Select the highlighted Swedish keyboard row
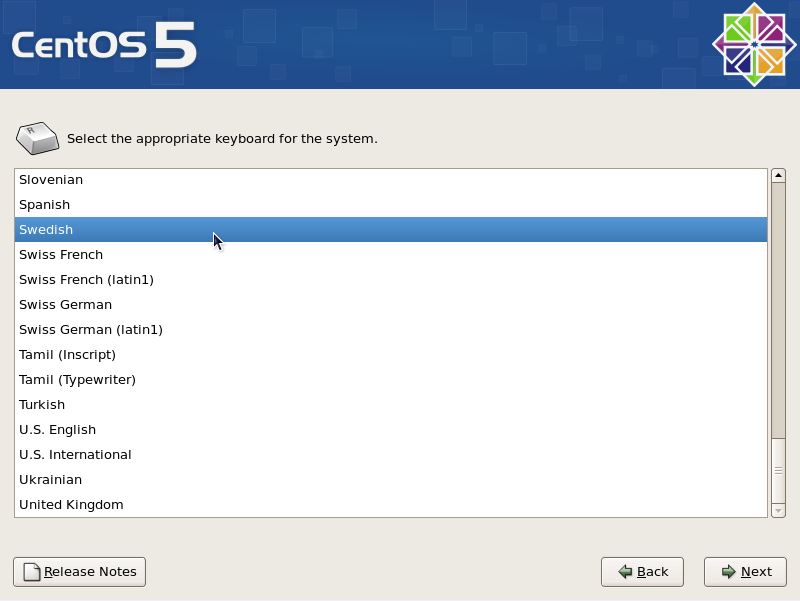Screen dimensions: 800x601 click(x=391, y=230)
